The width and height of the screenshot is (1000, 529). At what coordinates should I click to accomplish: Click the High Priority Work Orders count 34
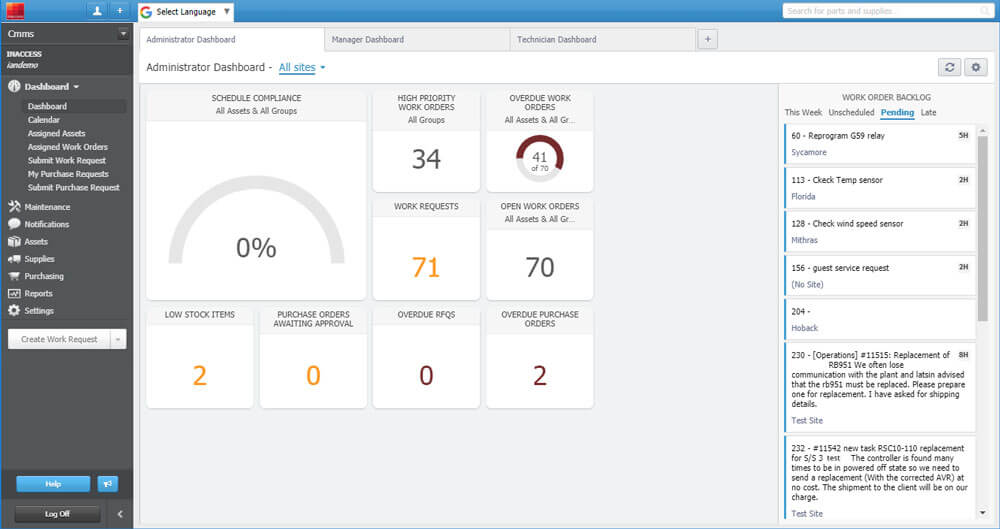coord(426,159)
